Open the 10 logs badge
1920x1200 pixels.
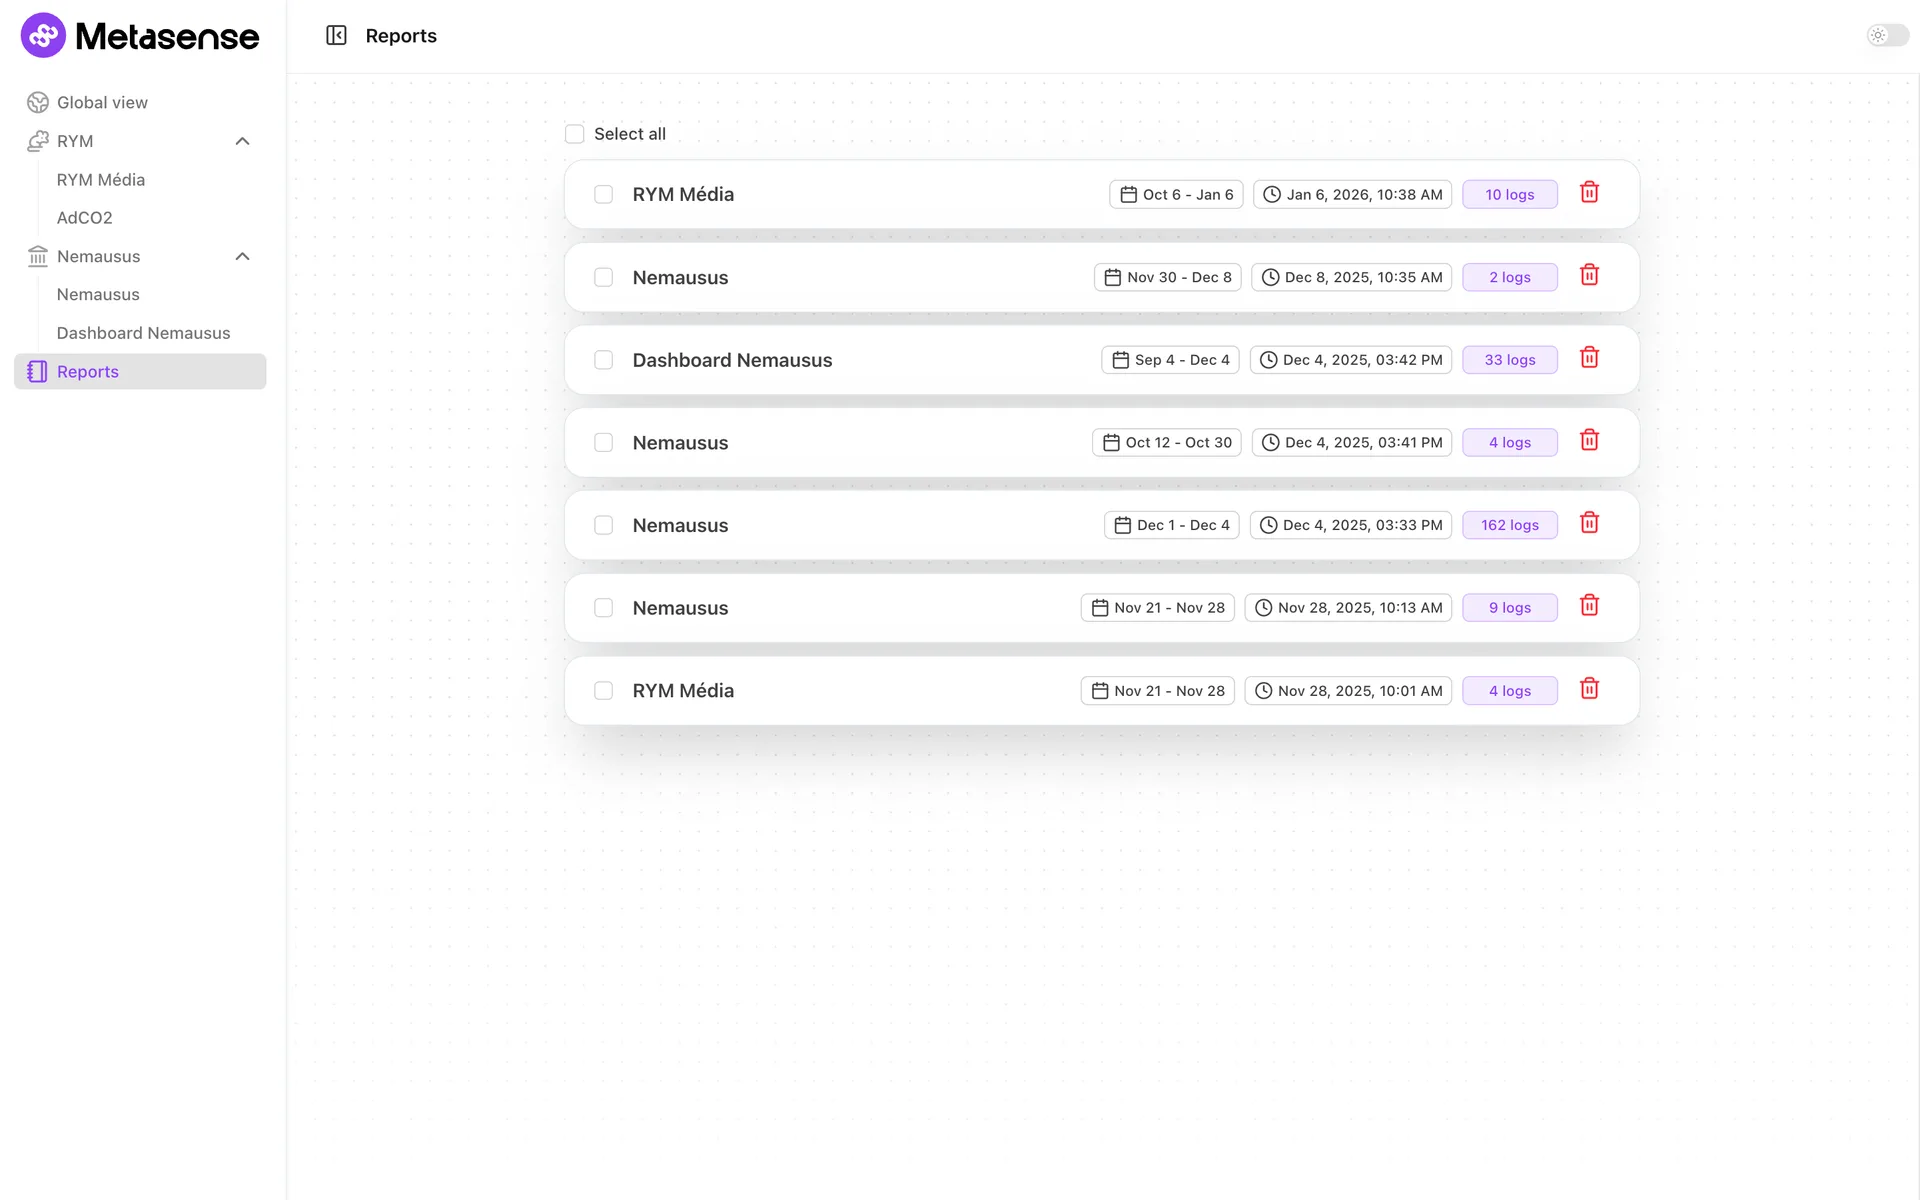1510,195
